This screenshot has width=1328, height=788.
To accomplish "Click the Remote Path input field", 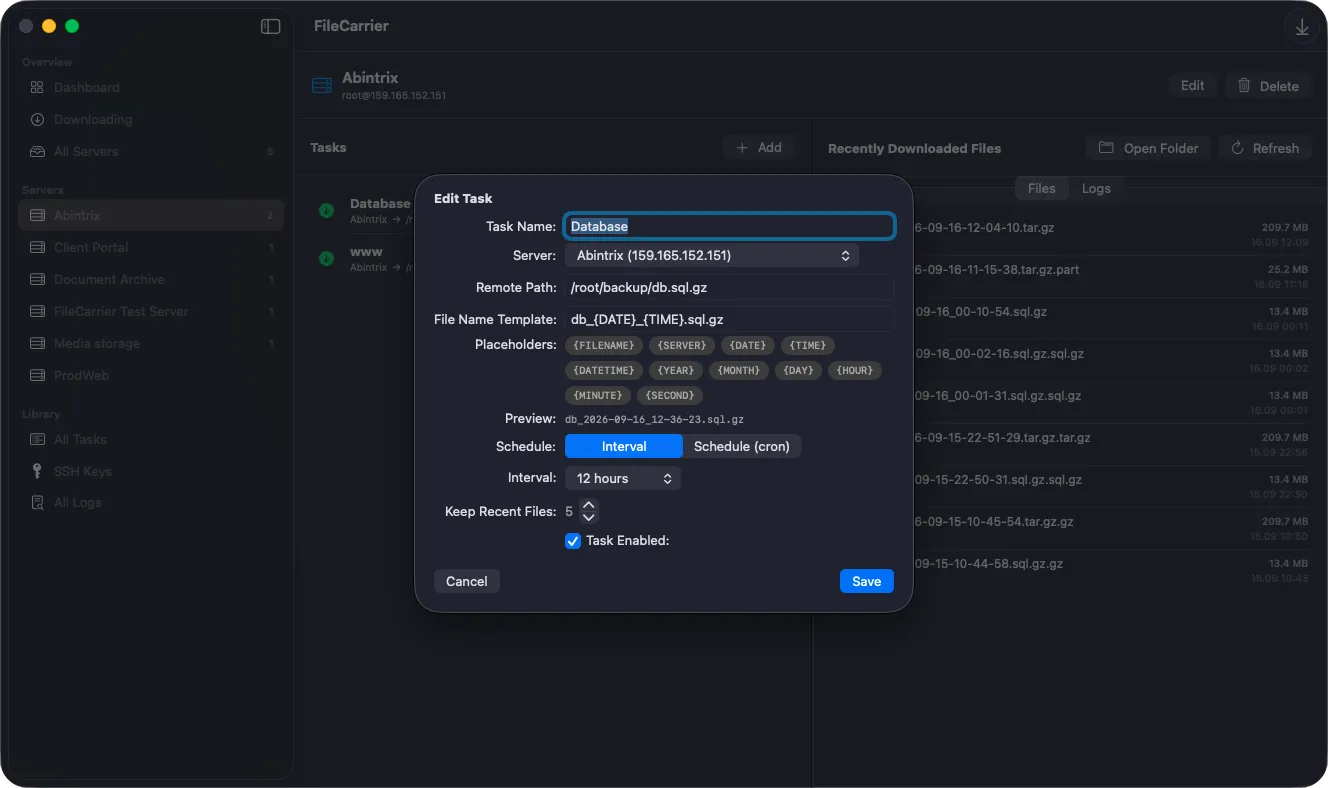I will point(730,287).
